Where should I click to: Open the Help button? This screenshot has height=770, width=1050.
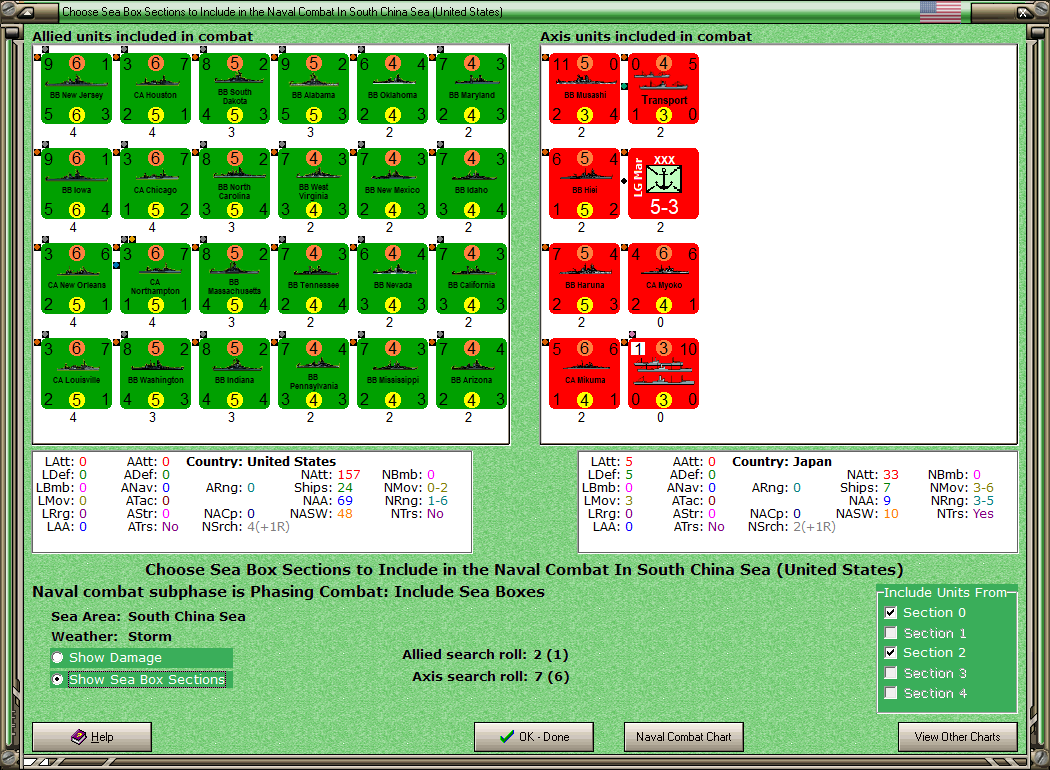(92, 737)
